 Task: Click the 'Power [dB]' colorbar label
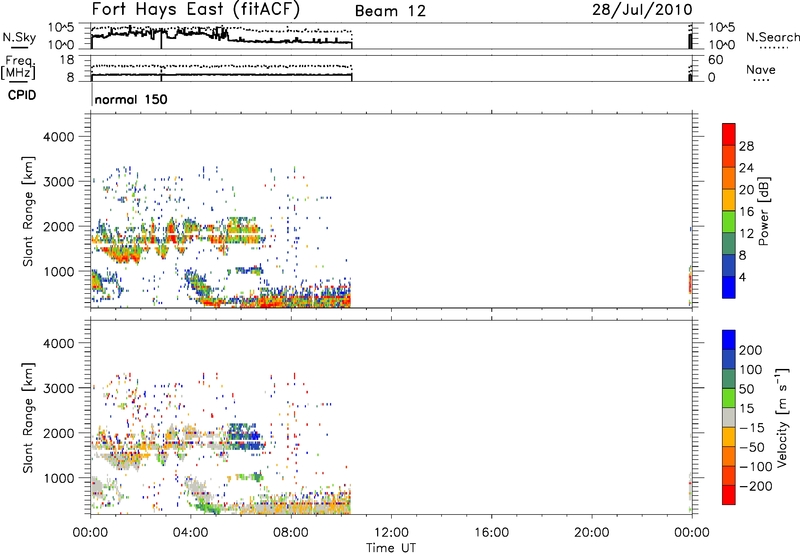click(764, 211)
